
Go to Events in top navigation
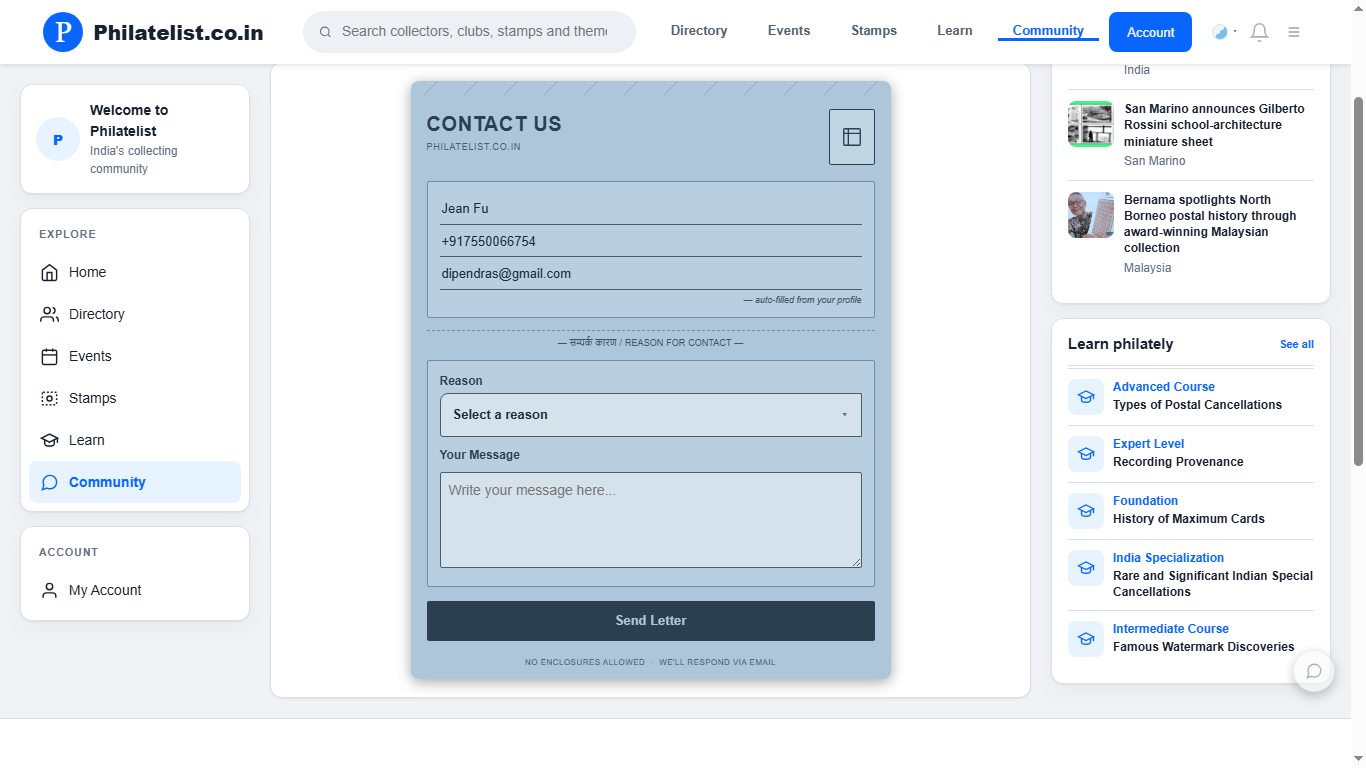pos(789,31)
